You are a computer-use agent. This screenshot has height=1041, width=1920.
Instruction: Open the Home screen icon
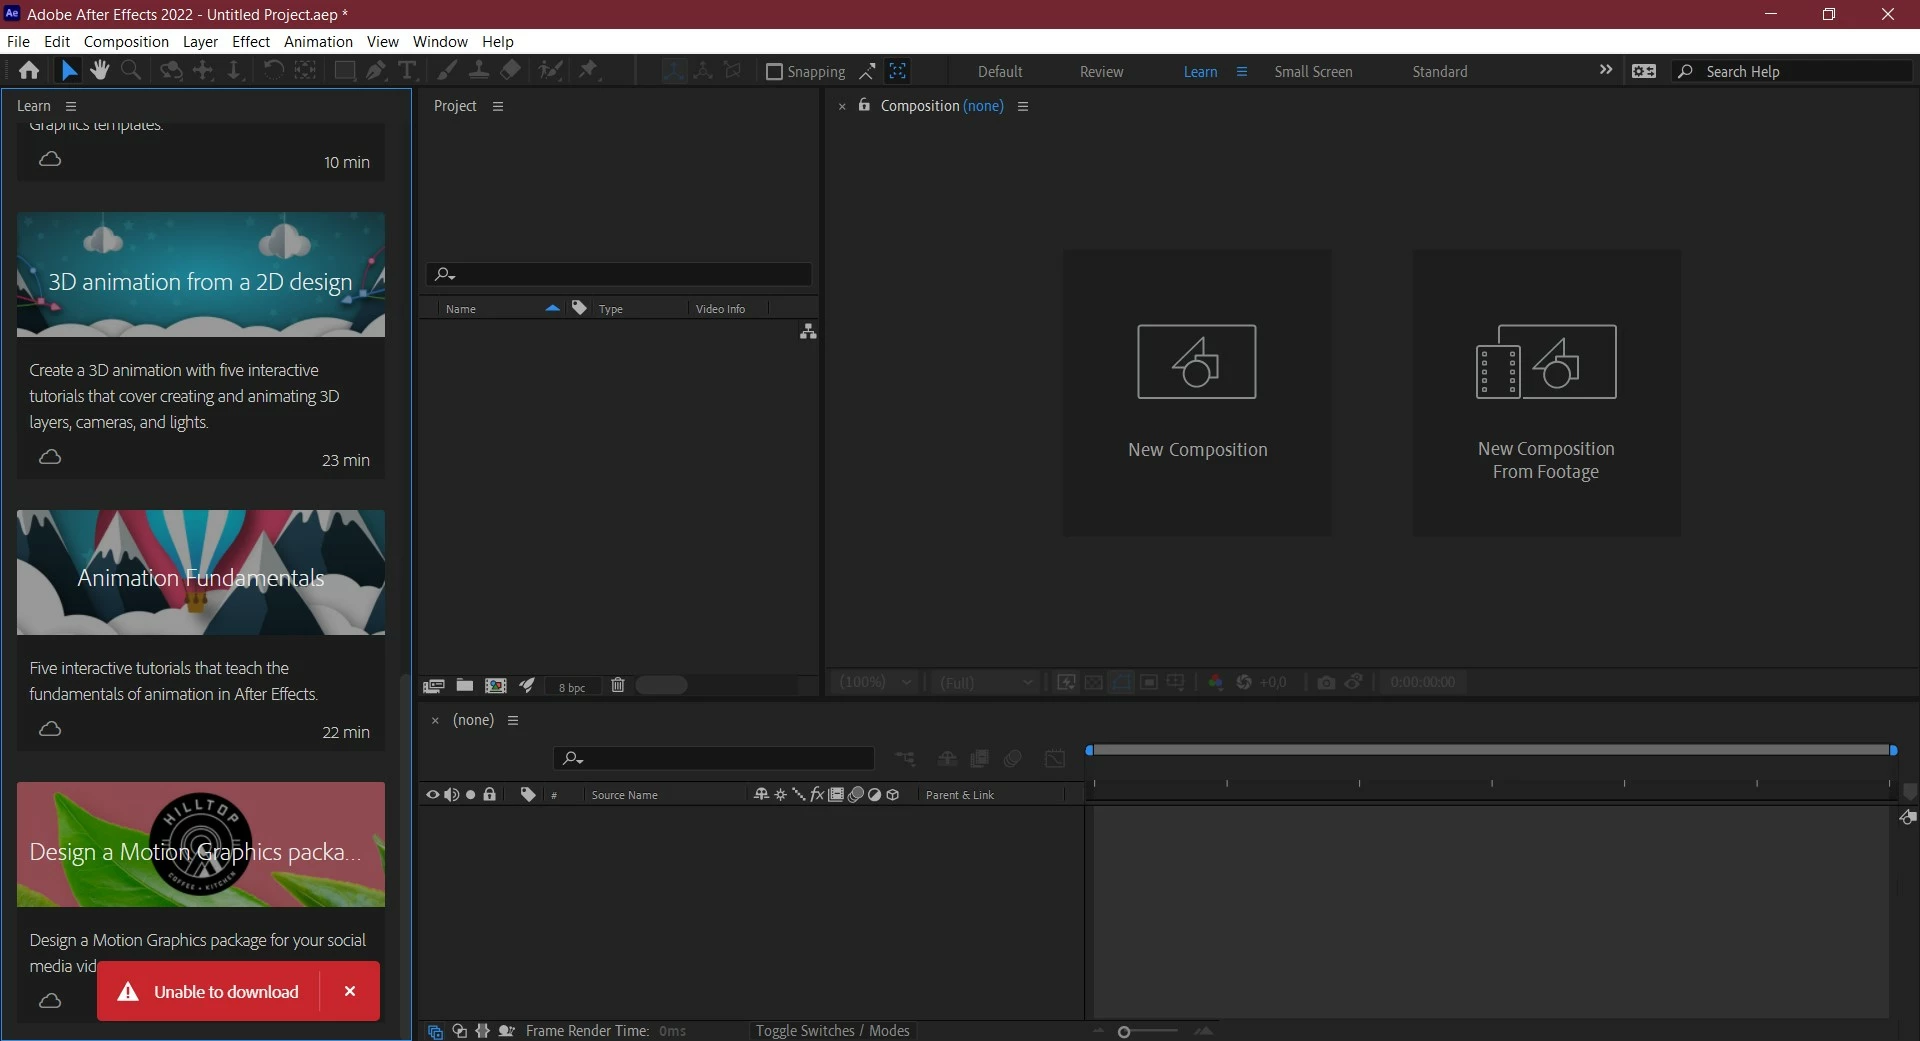coord(29,70)
